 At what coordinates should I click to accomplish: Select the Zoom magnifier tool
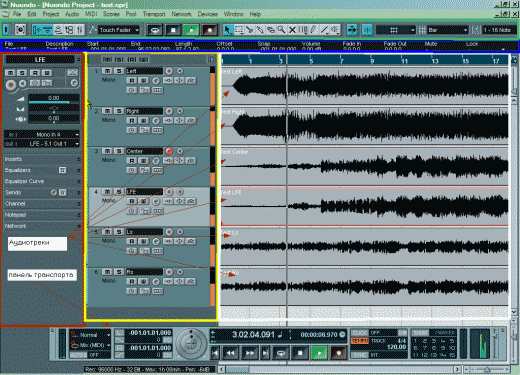[x=281, y=30]
